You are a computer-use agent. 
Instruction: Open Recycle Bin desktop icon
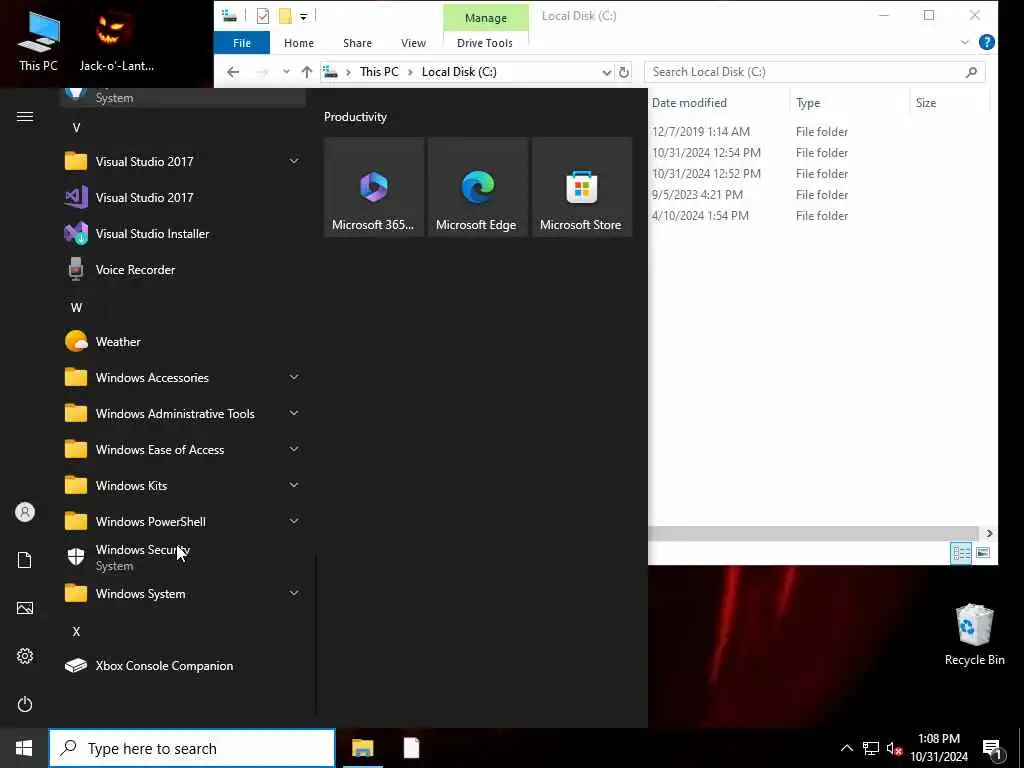coord(974,635)
